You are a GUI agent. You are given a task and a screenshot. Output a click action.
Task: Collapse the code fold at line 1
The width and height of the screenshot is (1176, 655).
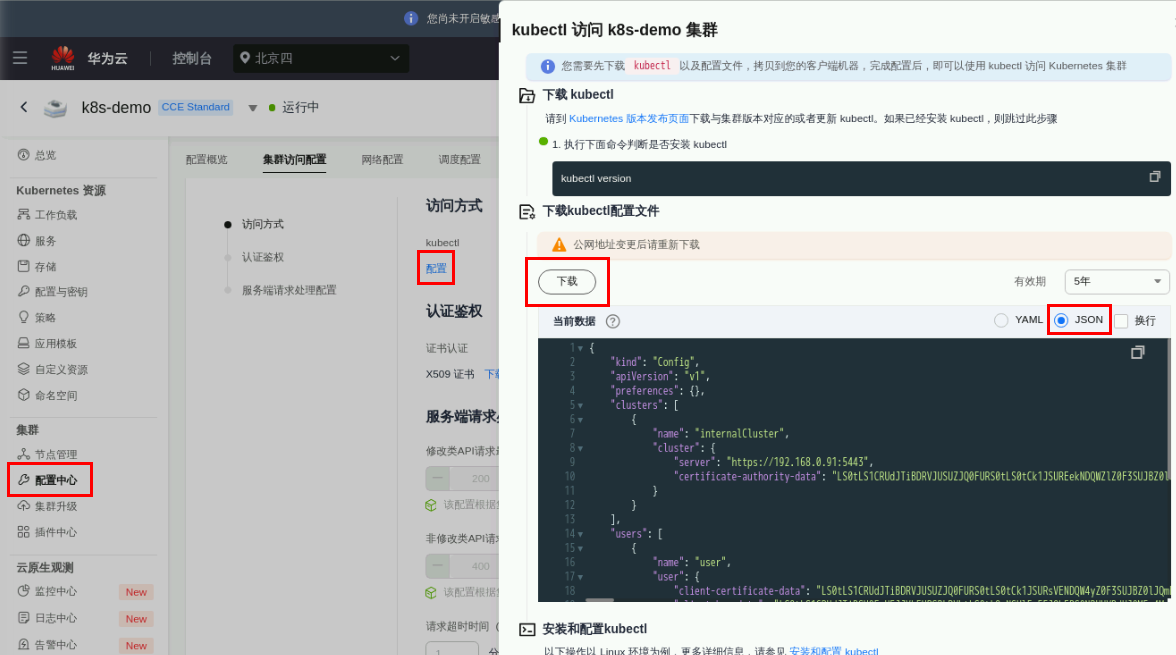coord(580,348)
